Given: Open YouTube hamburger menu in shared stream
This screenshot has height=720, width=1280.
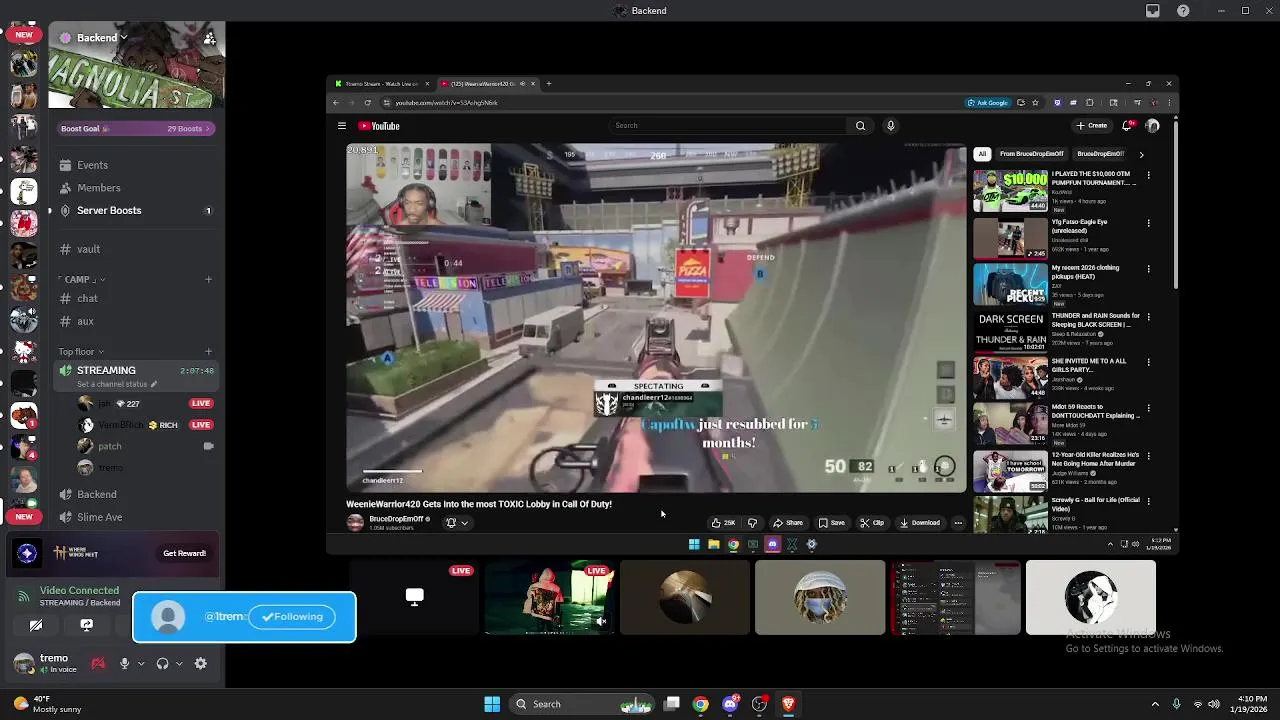Looking at the screenshot, I should coord(341,126).
